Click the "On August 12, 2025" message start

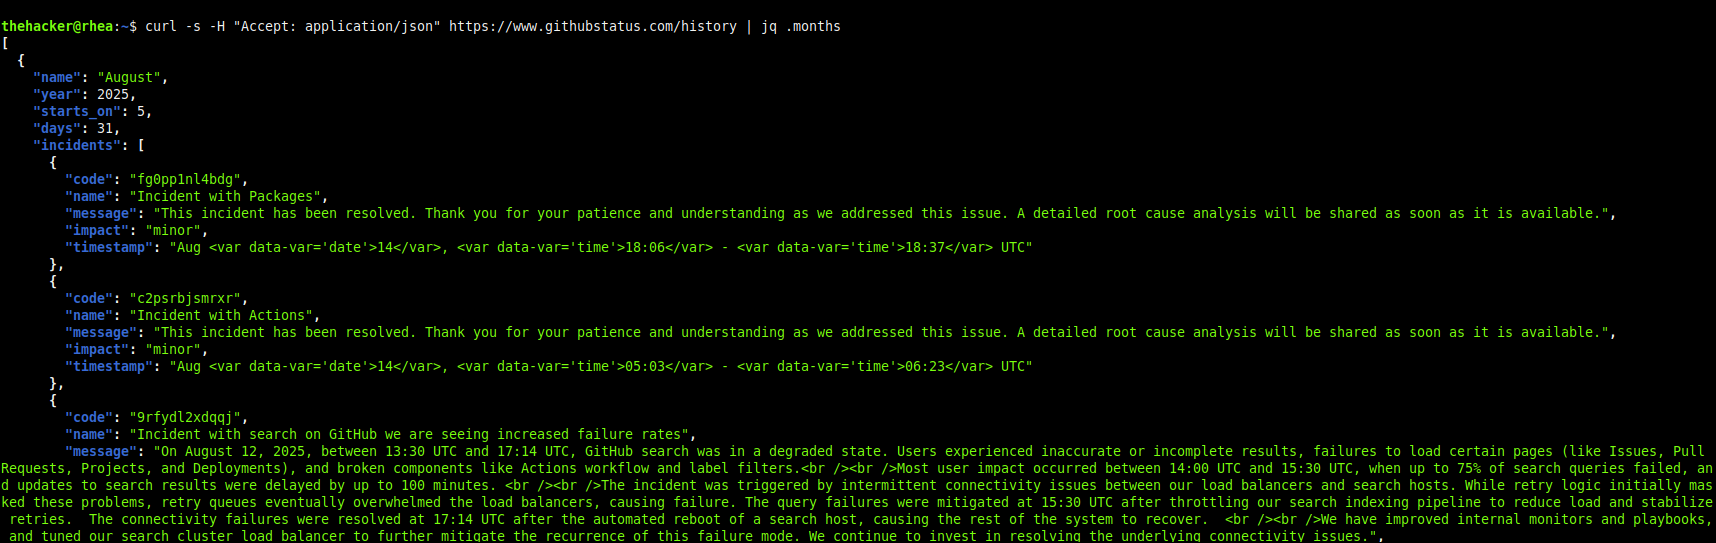pos(233,452)
